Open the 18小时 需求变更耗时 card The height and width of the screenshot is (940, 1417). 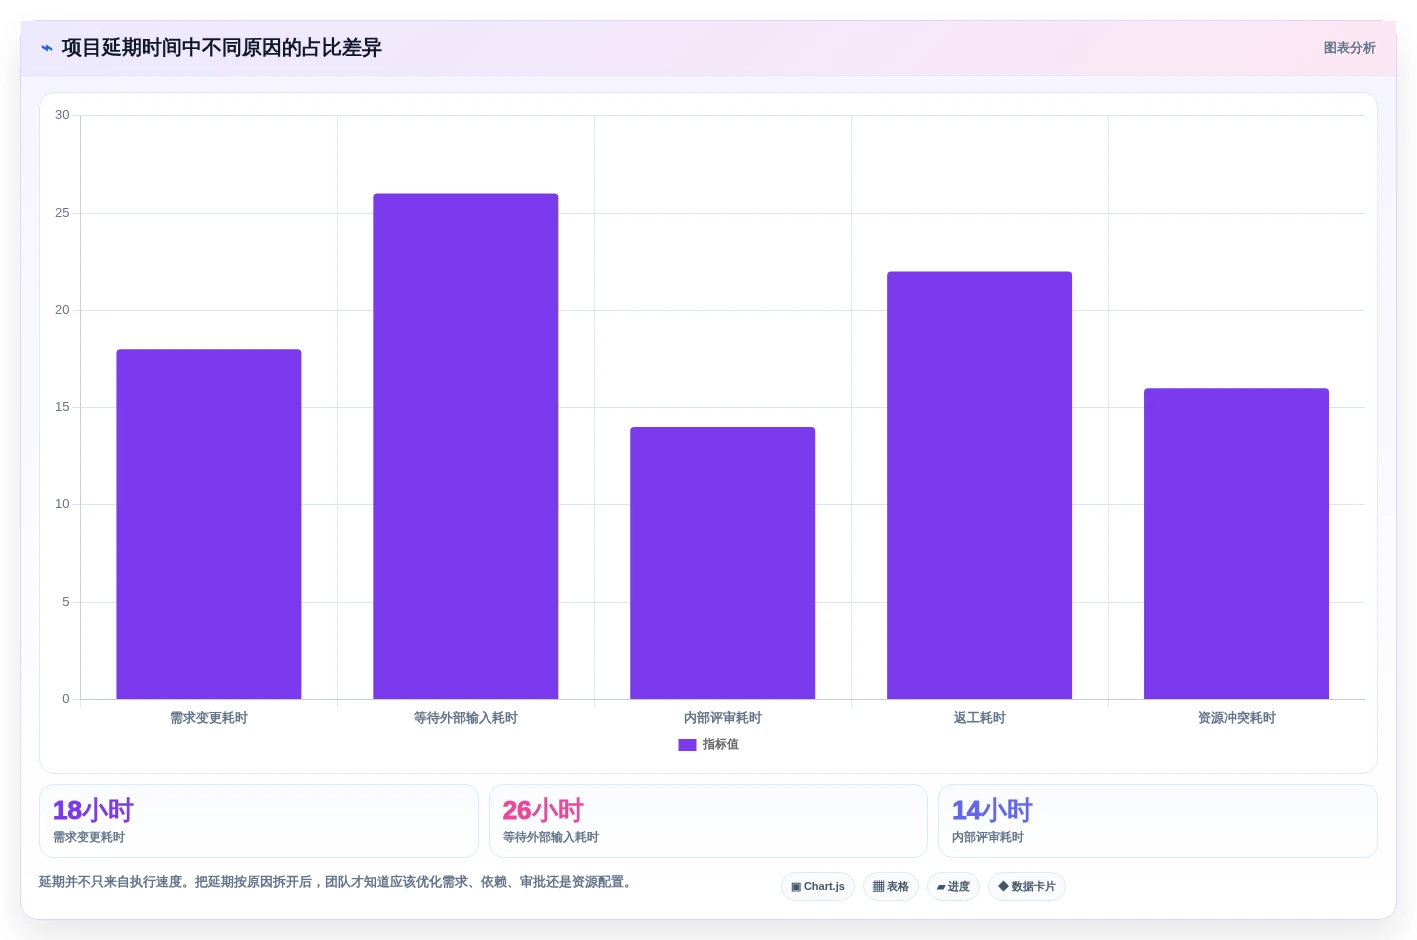coord(259,821)
